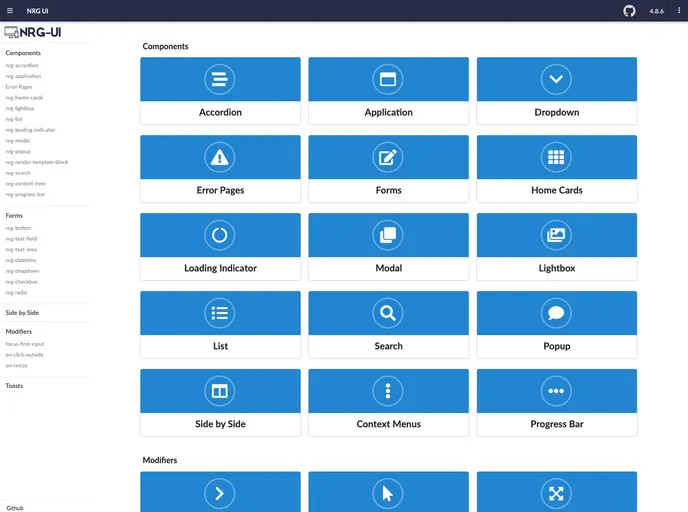The image size is (688, 512).
Task: Open the Home Cards grid icon card
Action: pyautogui.click(x=557, y=168)
